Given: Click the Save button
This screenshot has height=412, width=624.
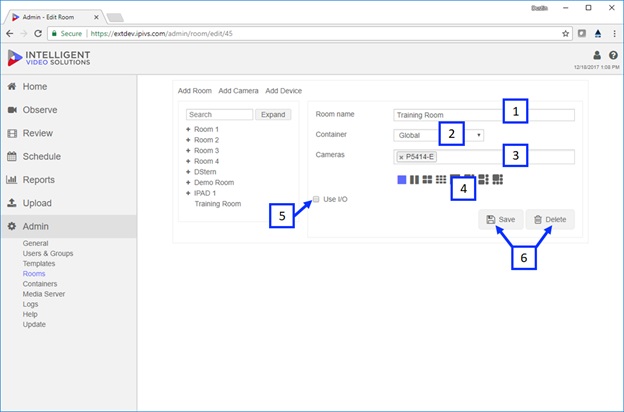Looking at the screenshot, I should (x=501, y=219).
